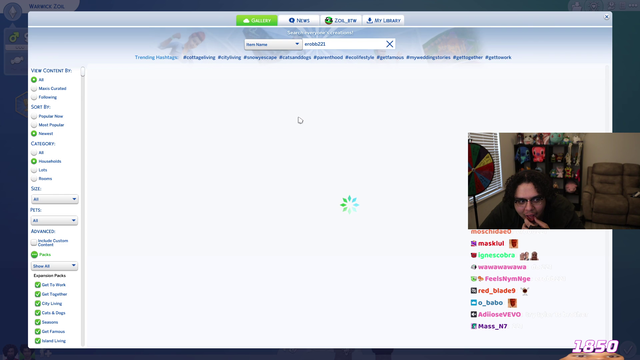Click the streamer webcam overlay
The width and height of the screenshot is (640, 360).
tap(554, 180)
